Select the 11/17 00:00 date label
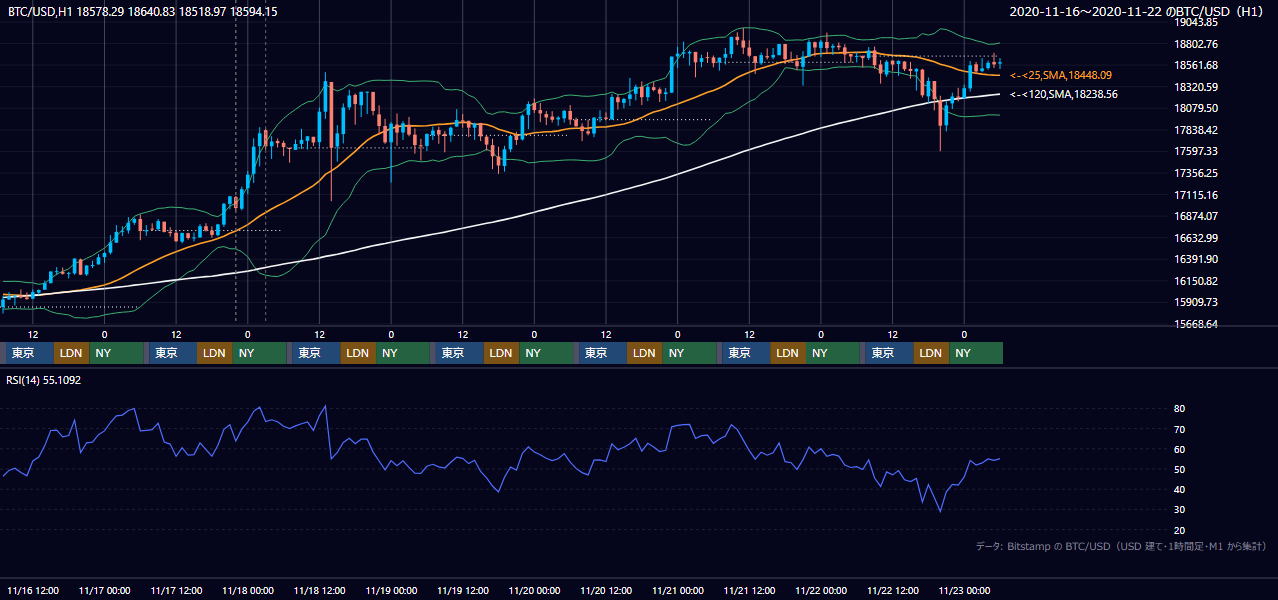The width and height of the screenshot is (1278, 600). point(105,591)
